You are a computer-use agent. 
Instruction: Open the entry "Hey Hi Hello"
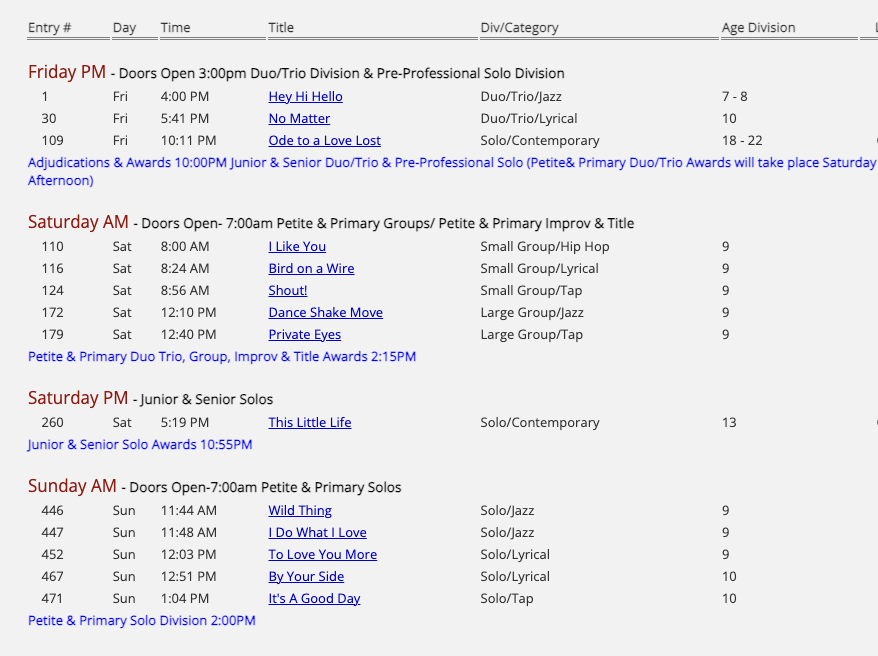(305, 96)
